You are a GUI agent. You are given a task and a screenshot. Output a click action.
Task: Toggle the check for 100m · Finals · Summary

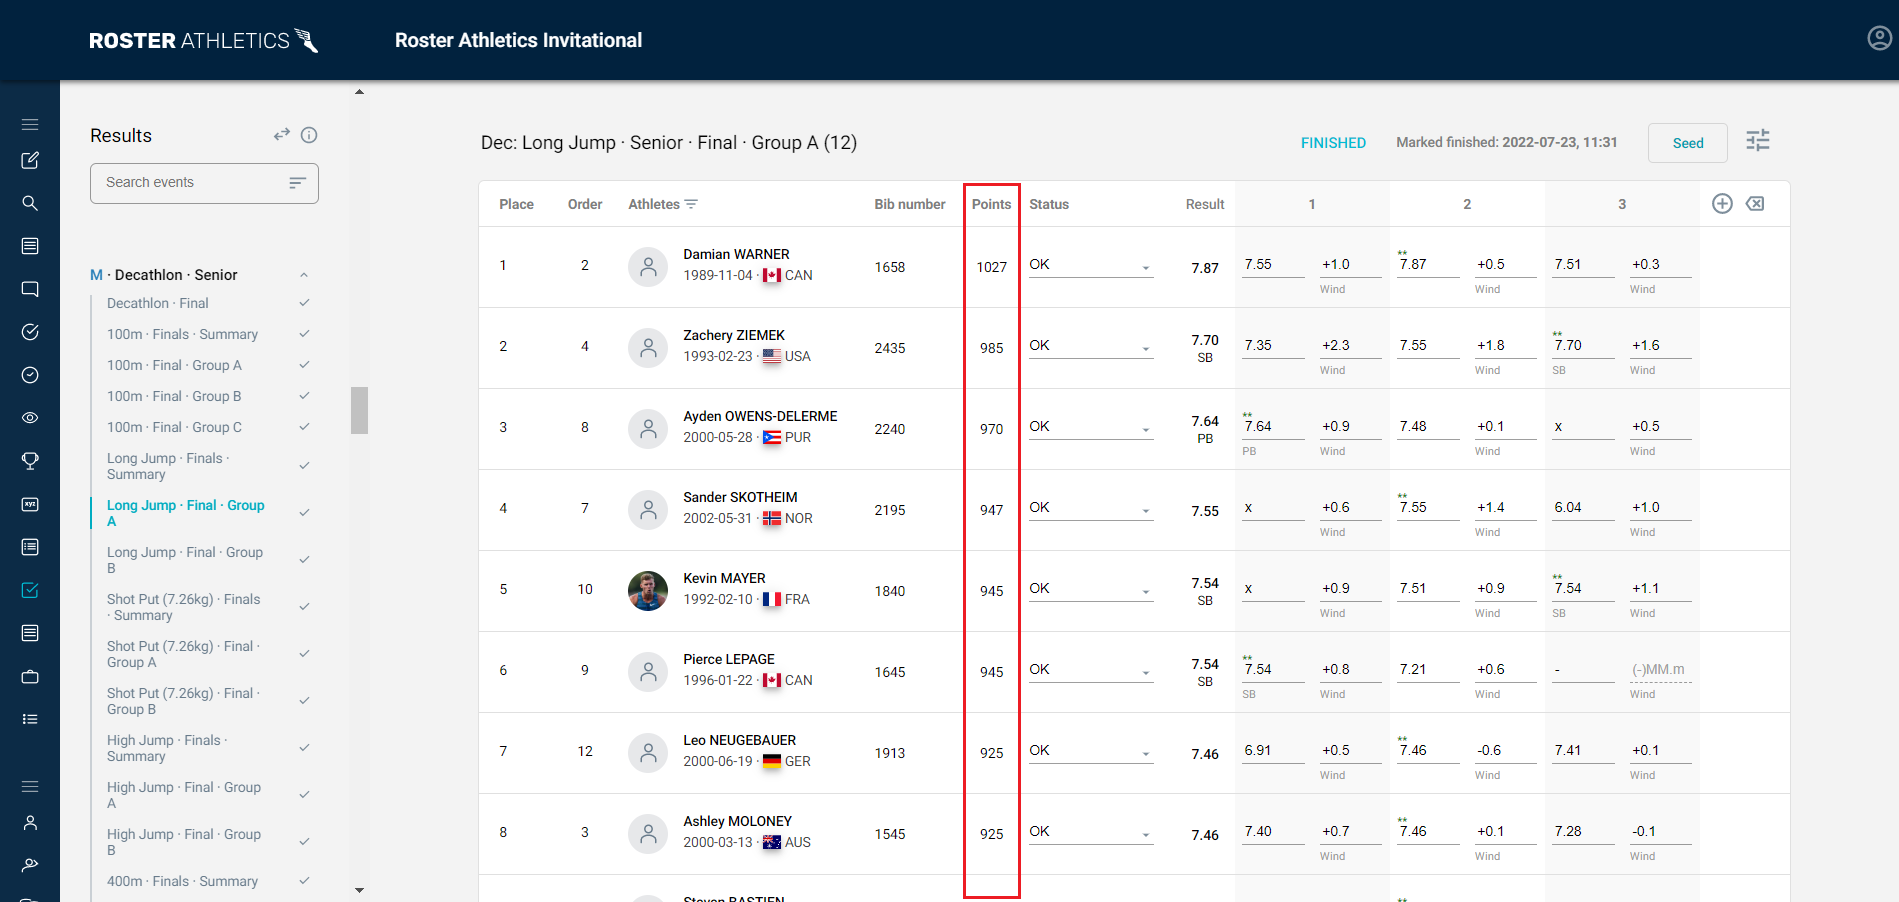(x=304, y=333)
